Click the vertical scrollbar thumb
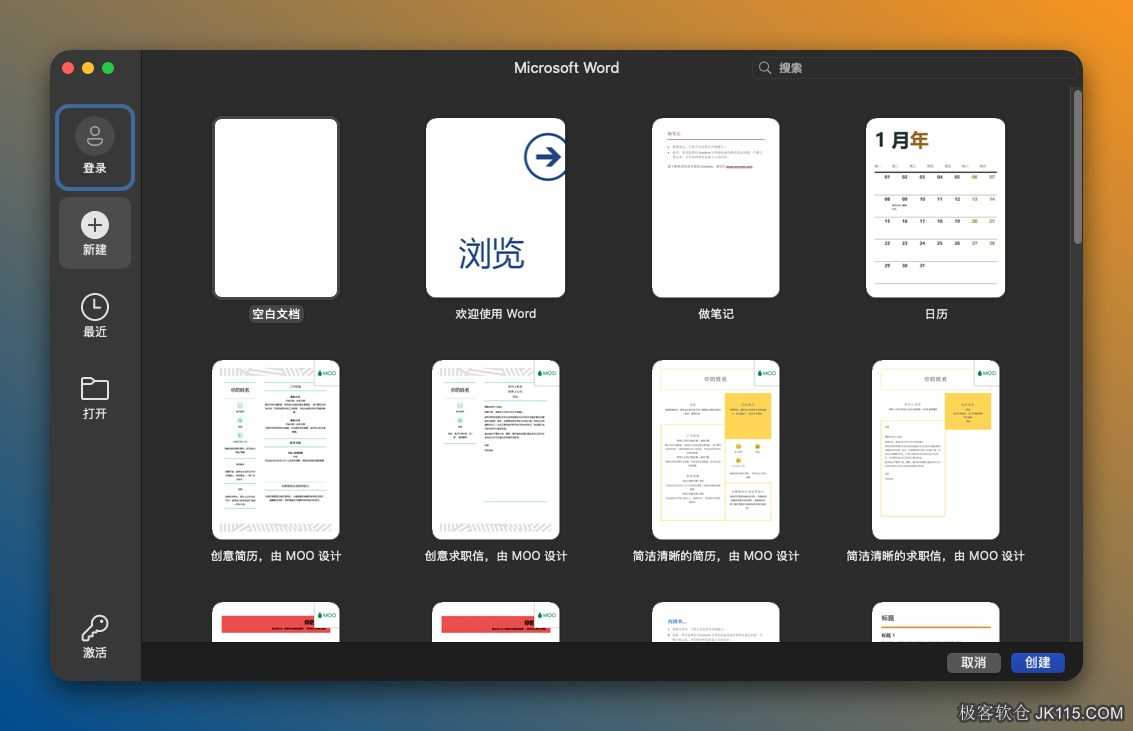The image size is (1133, 731). 1077,167
